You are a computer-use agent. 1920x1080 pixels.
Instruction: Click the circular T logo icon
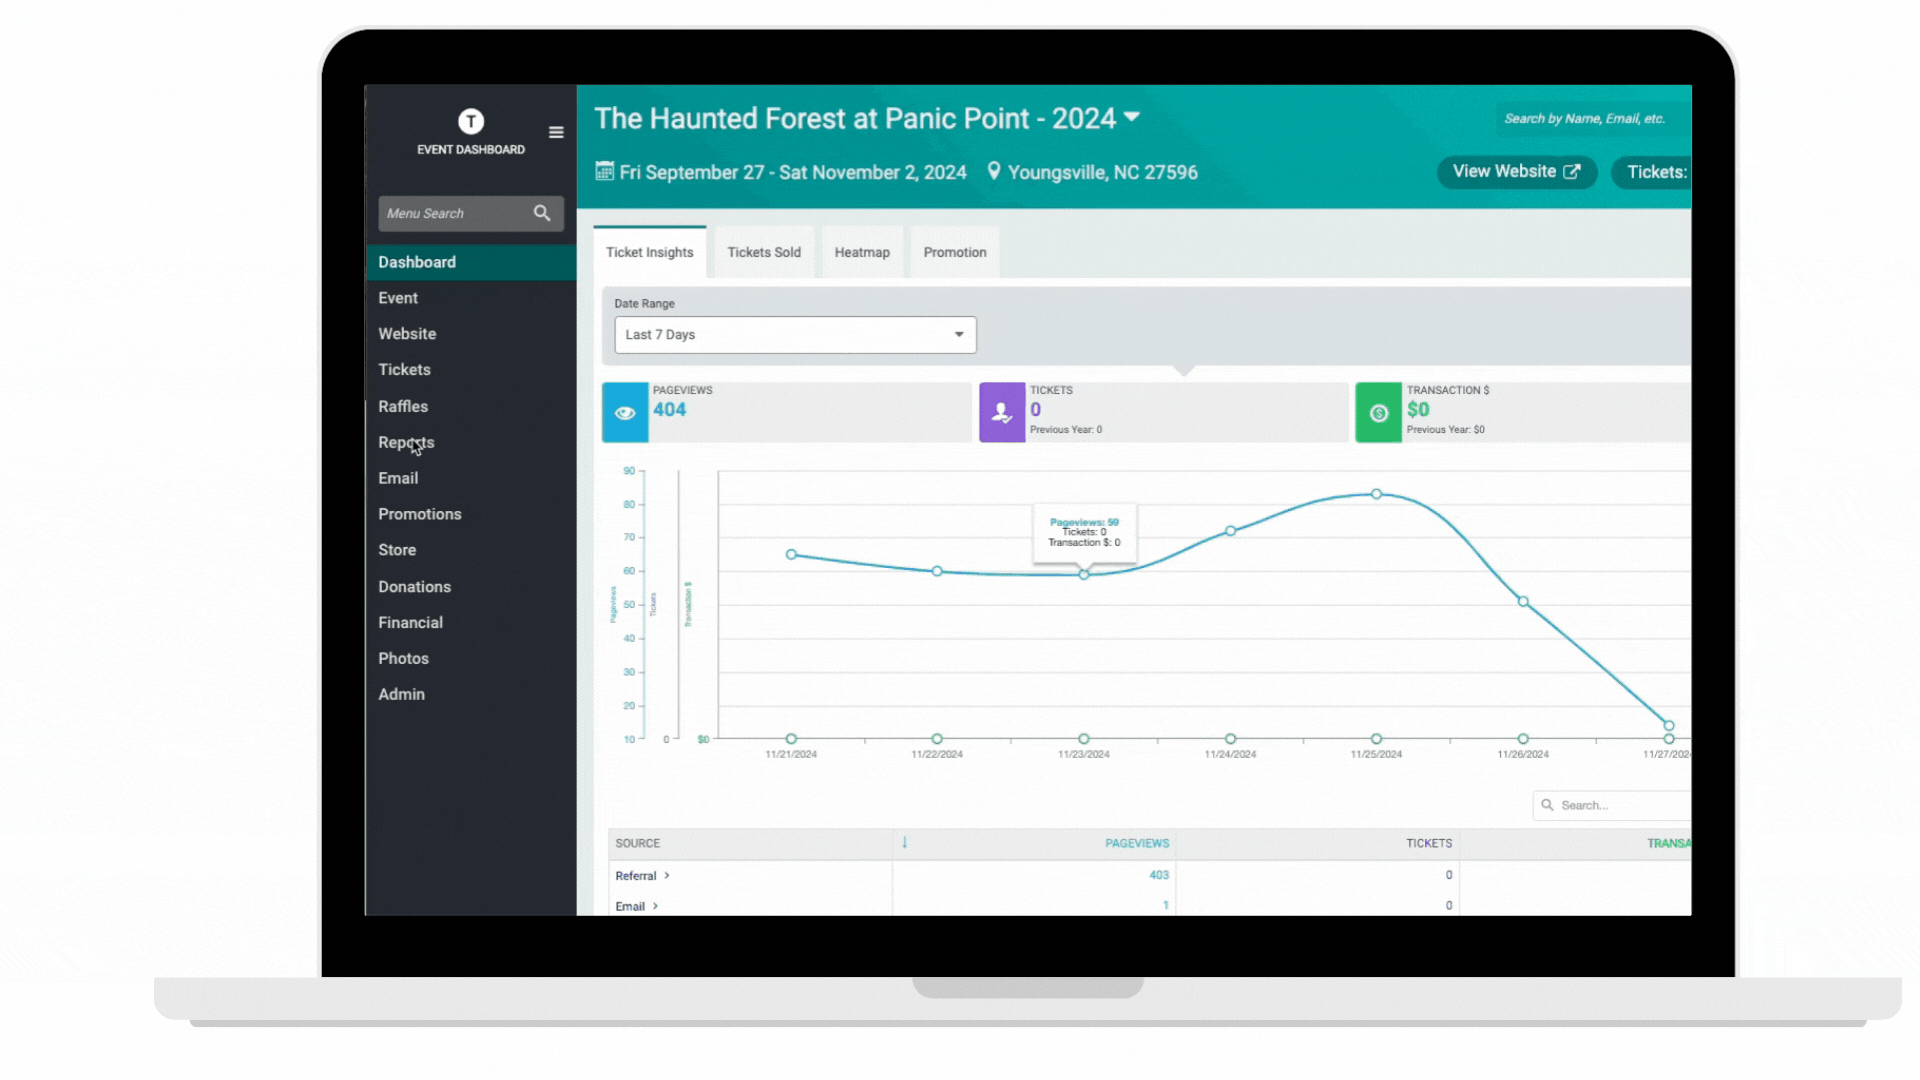pyautogui.click(x=471, y=121)
